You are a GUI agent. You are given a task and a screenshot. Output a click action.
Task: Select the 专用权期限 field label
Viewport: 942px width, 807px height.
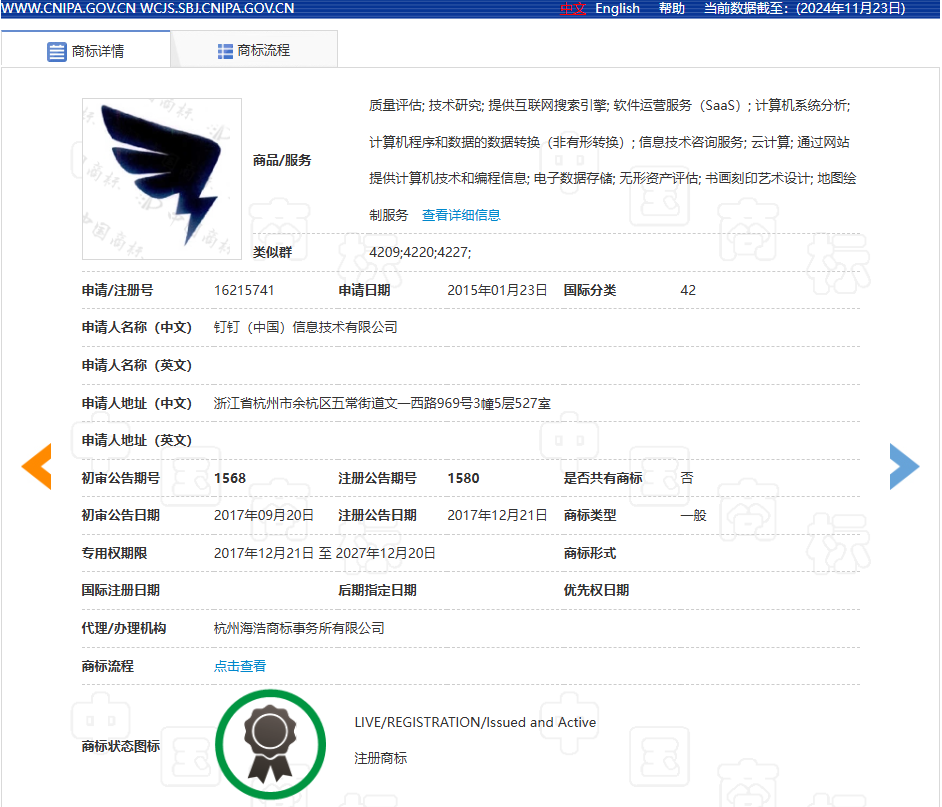click(x=114, y=553)
